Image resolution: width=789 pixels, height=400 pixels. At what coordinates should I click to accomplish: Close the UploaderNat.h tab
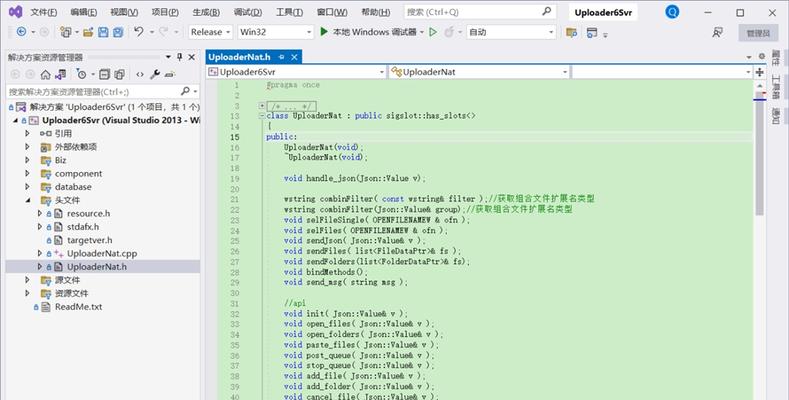[x=294, y=57]
